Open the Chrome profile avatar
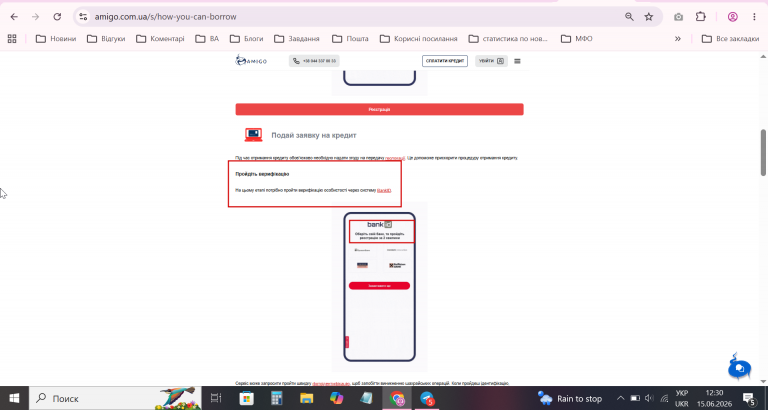The height and width of the screenshot is (410, 768). (x=733, y=17)
